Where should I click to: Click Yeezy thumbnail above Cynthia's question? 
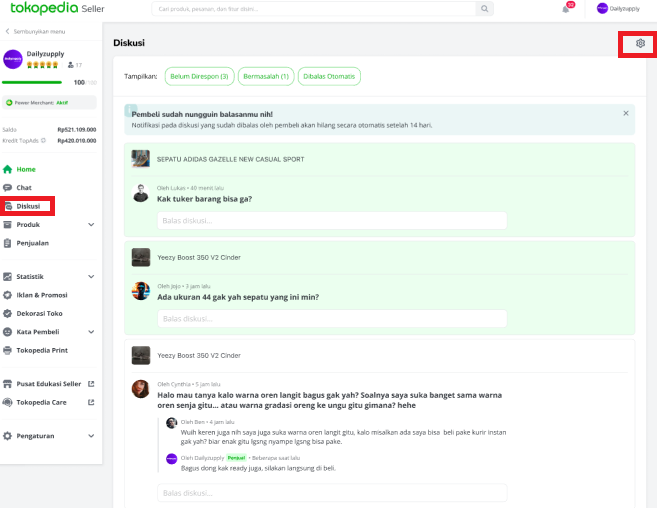click(141, 355)
